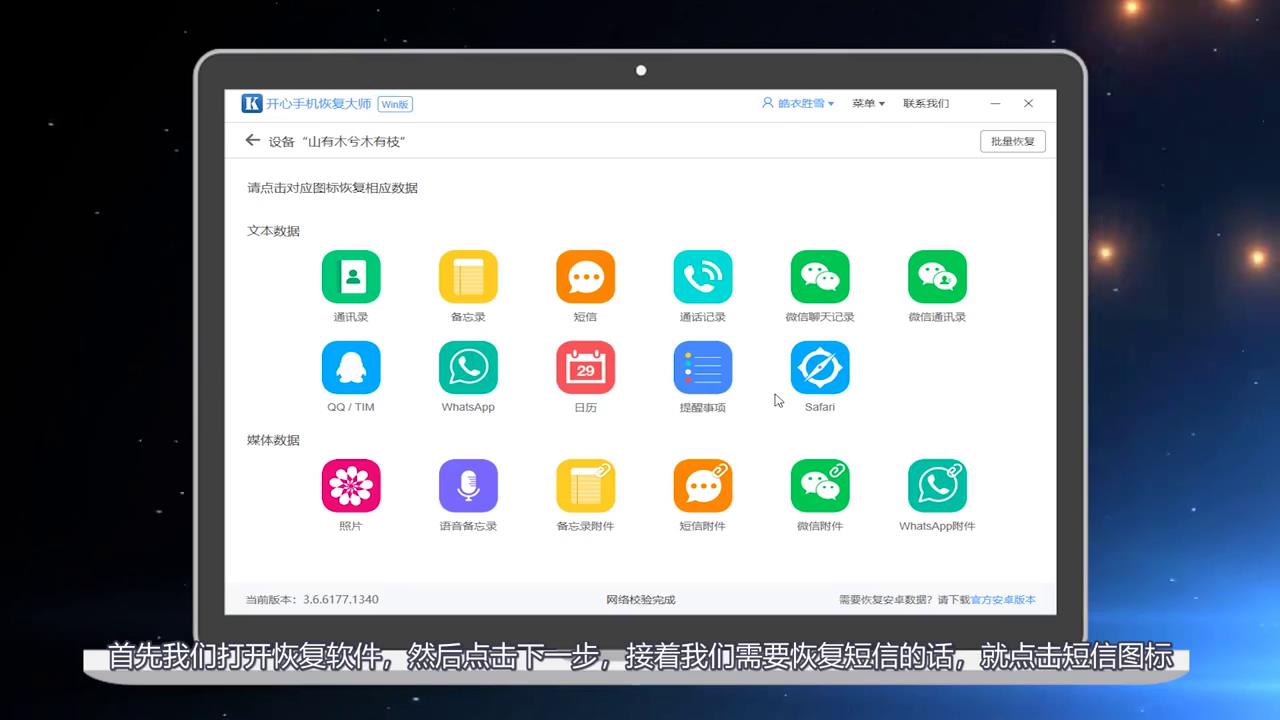Select the WhatsApp附件 attachments icon

[x=937, y=486]
